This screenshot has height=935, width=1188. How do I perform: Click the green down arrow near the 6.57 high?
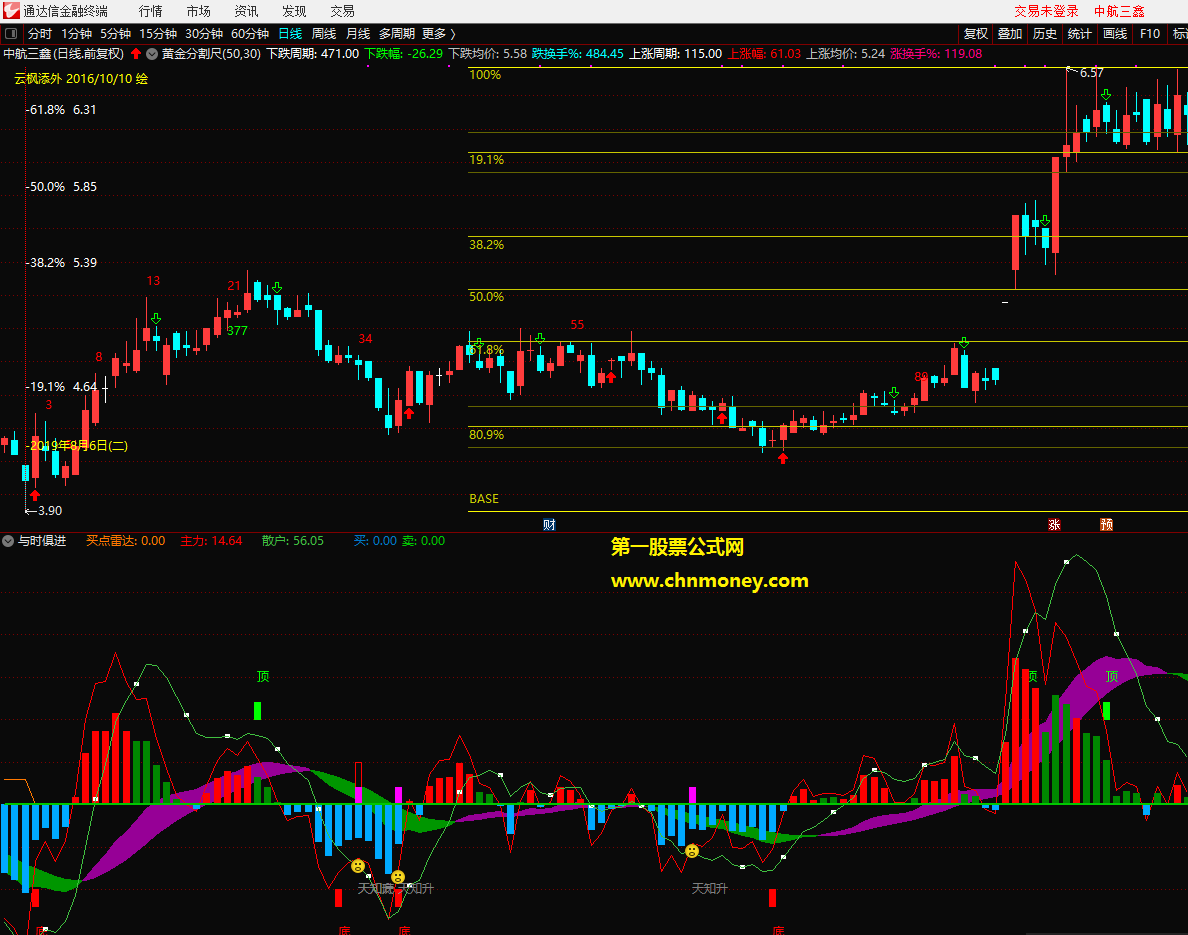click(x=1106, y=95)
